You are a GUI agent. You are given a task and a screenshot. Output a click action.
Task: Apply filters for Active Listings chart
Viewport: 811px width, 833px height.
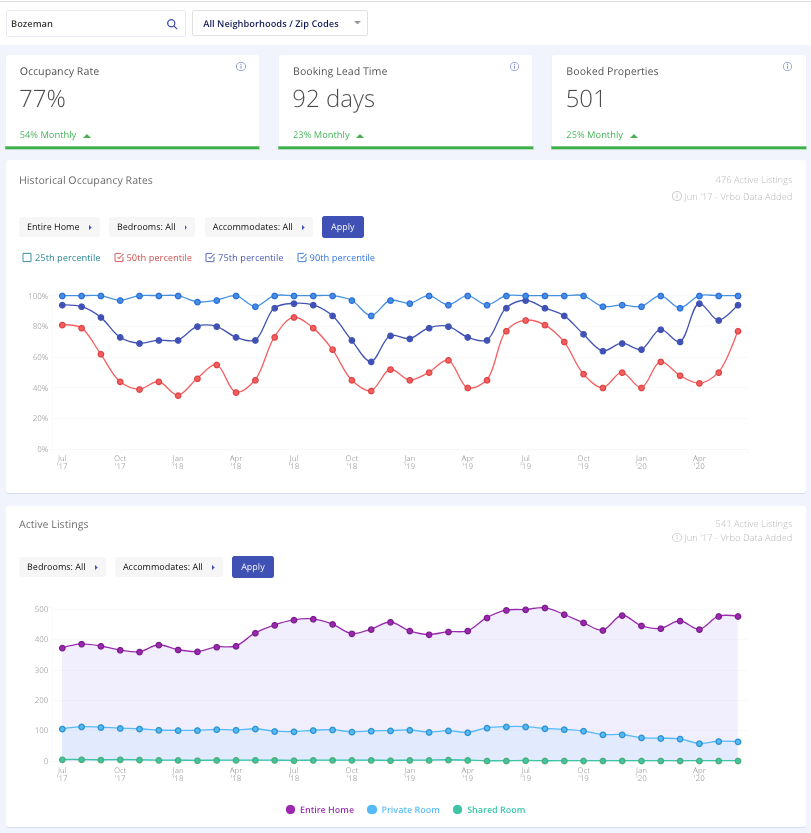click(252, 567)
